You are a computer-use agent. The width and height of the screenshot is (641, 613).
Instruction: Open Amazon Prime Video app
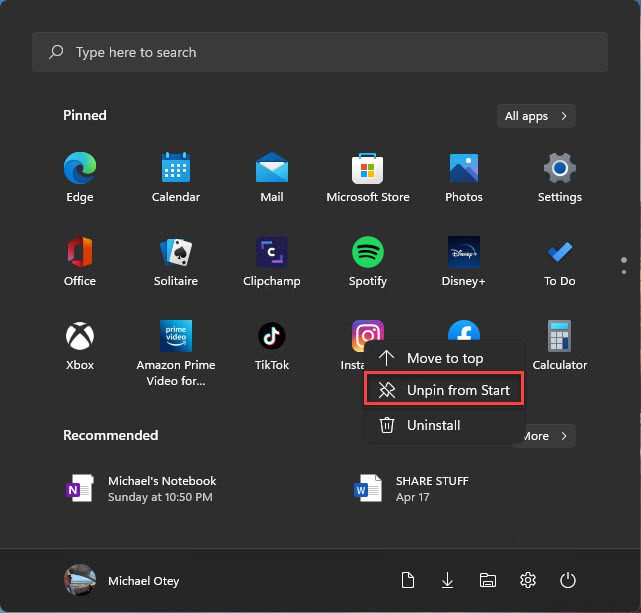pyautogui.click(x=176, y=353)
